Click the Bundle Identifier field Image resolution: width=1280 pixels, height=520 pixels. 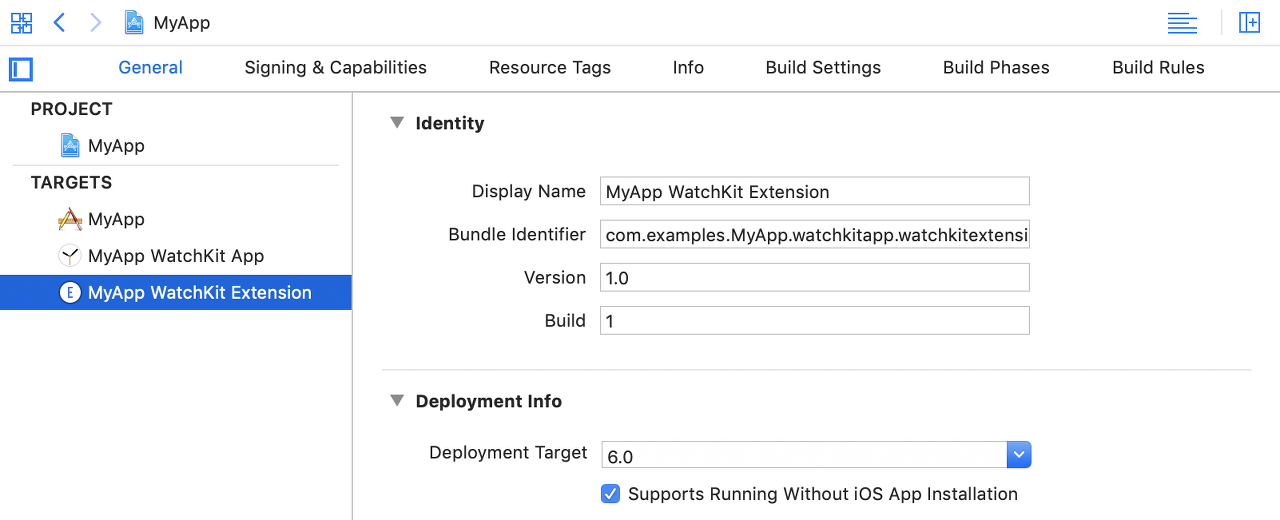(815, 234)
